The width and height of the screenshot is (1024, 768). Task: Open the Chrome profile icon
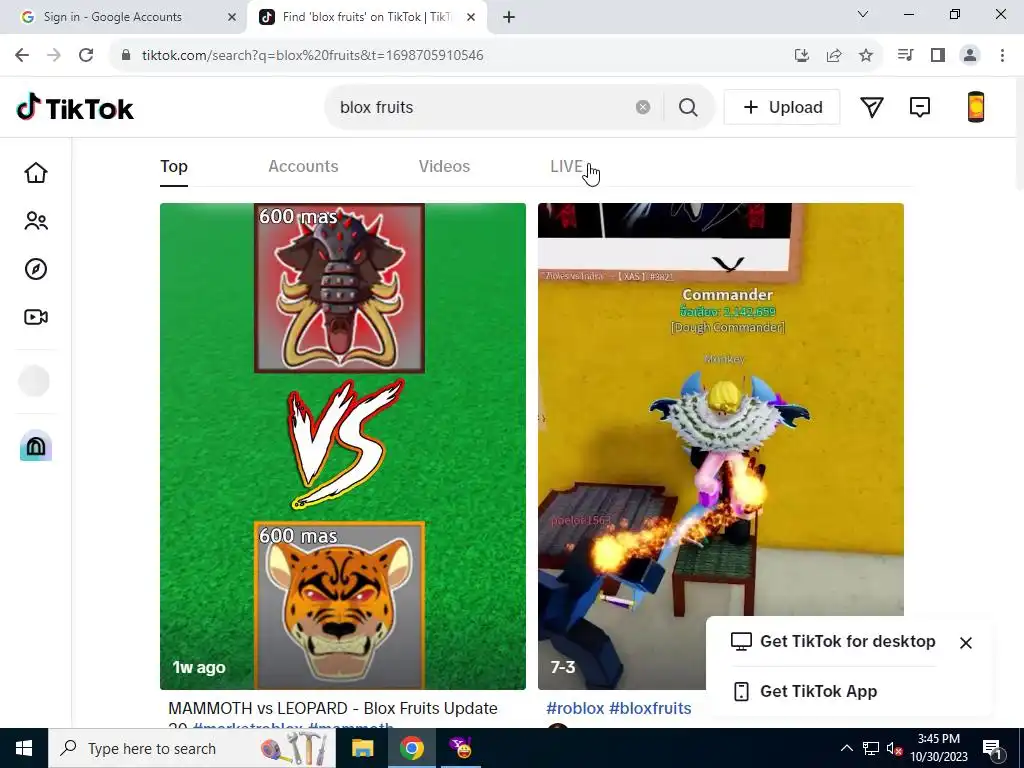pos(970,55)
